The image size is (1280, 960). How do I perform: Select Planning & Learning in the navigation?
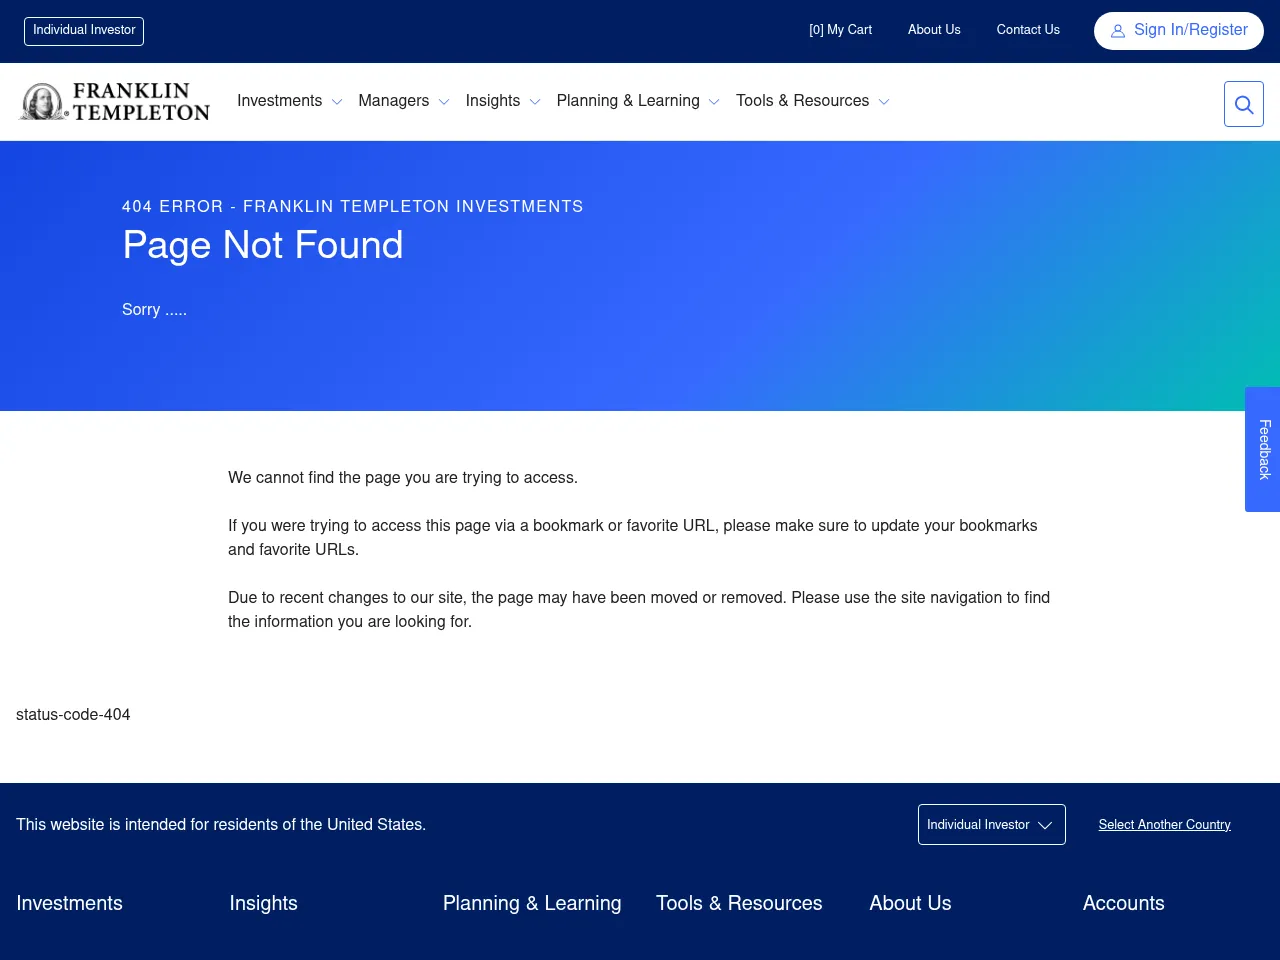tap(627, 101)
